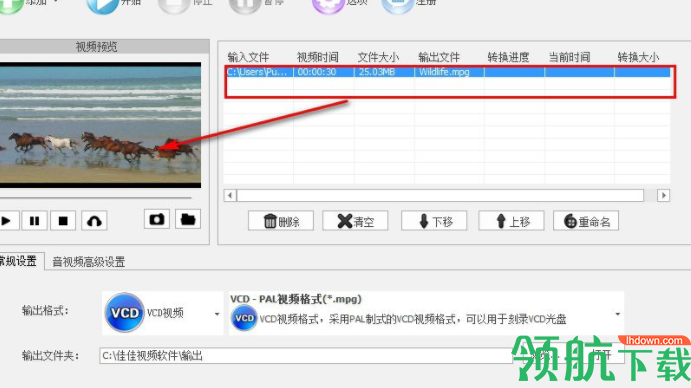This screenshot has height=388, width=691.
Task: Click the green add file toolbar icon
Action: 11,5
